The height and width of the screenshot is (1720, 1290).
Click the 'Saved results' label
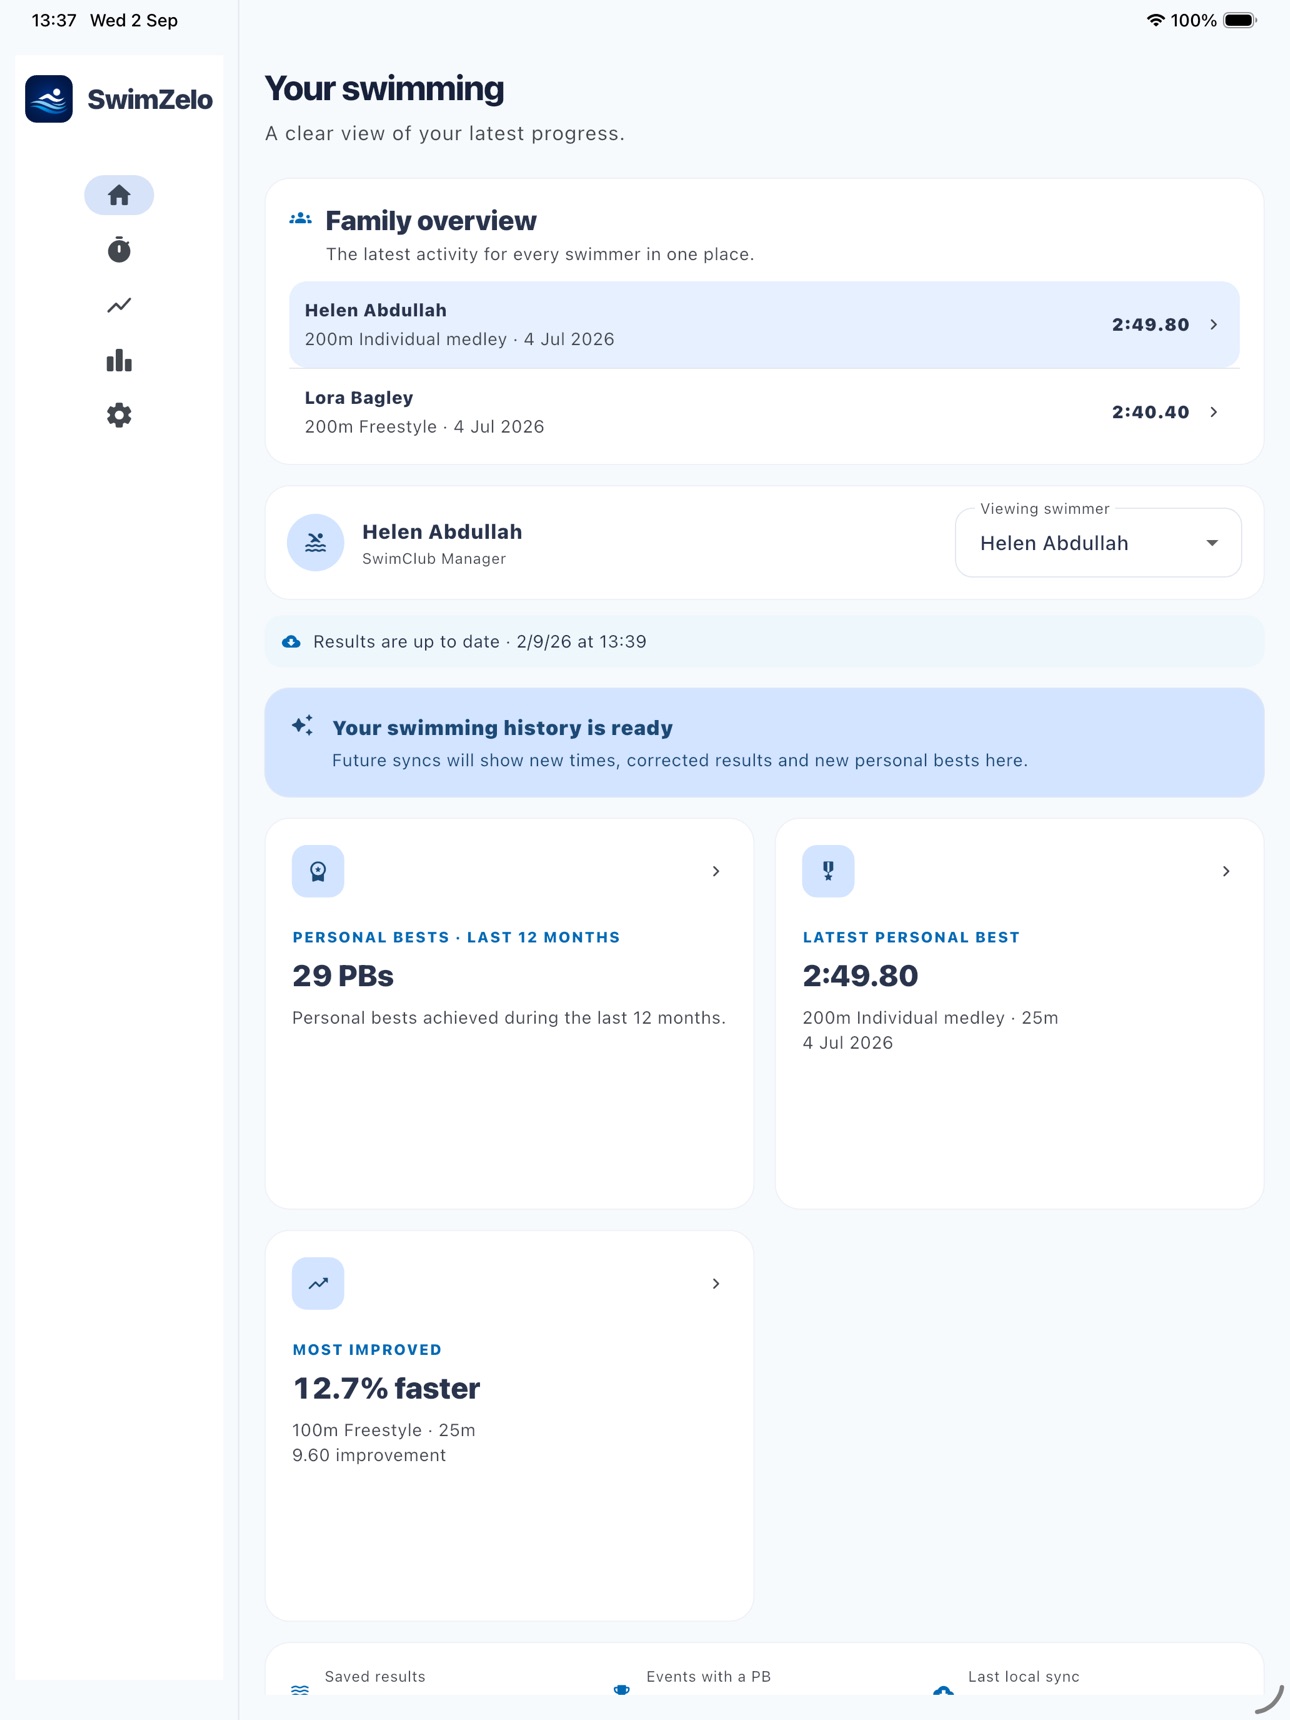375,1677
